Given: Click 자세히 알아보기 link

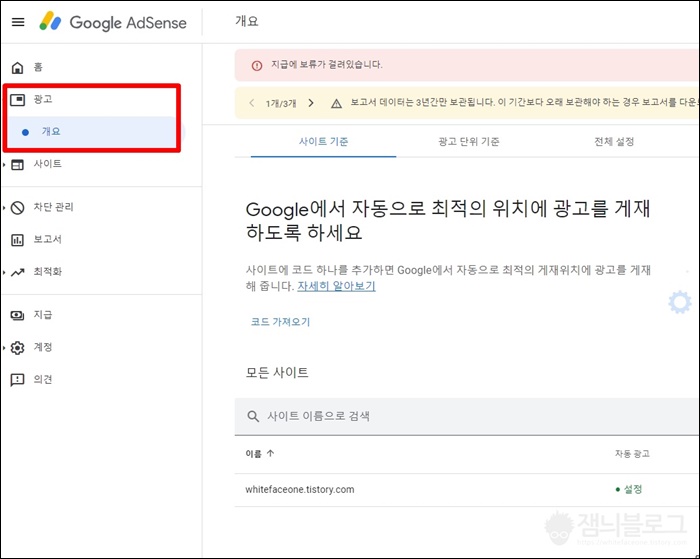Looking at the screenshot, I should click(x=336, y=286).
